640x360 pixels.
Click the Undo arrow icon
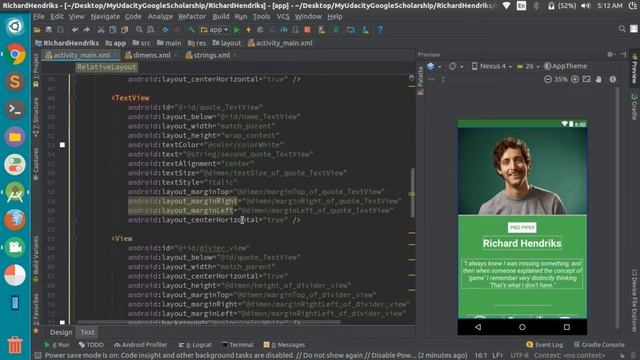click(75, 30)
